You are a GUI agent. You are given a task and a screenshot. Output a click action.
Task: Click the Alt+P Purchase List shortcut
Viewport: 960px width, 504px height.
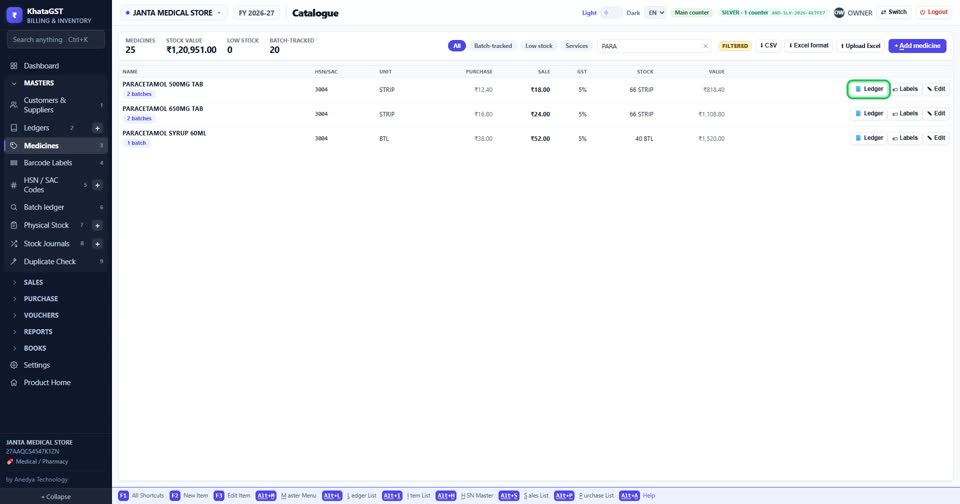[583, 495]
